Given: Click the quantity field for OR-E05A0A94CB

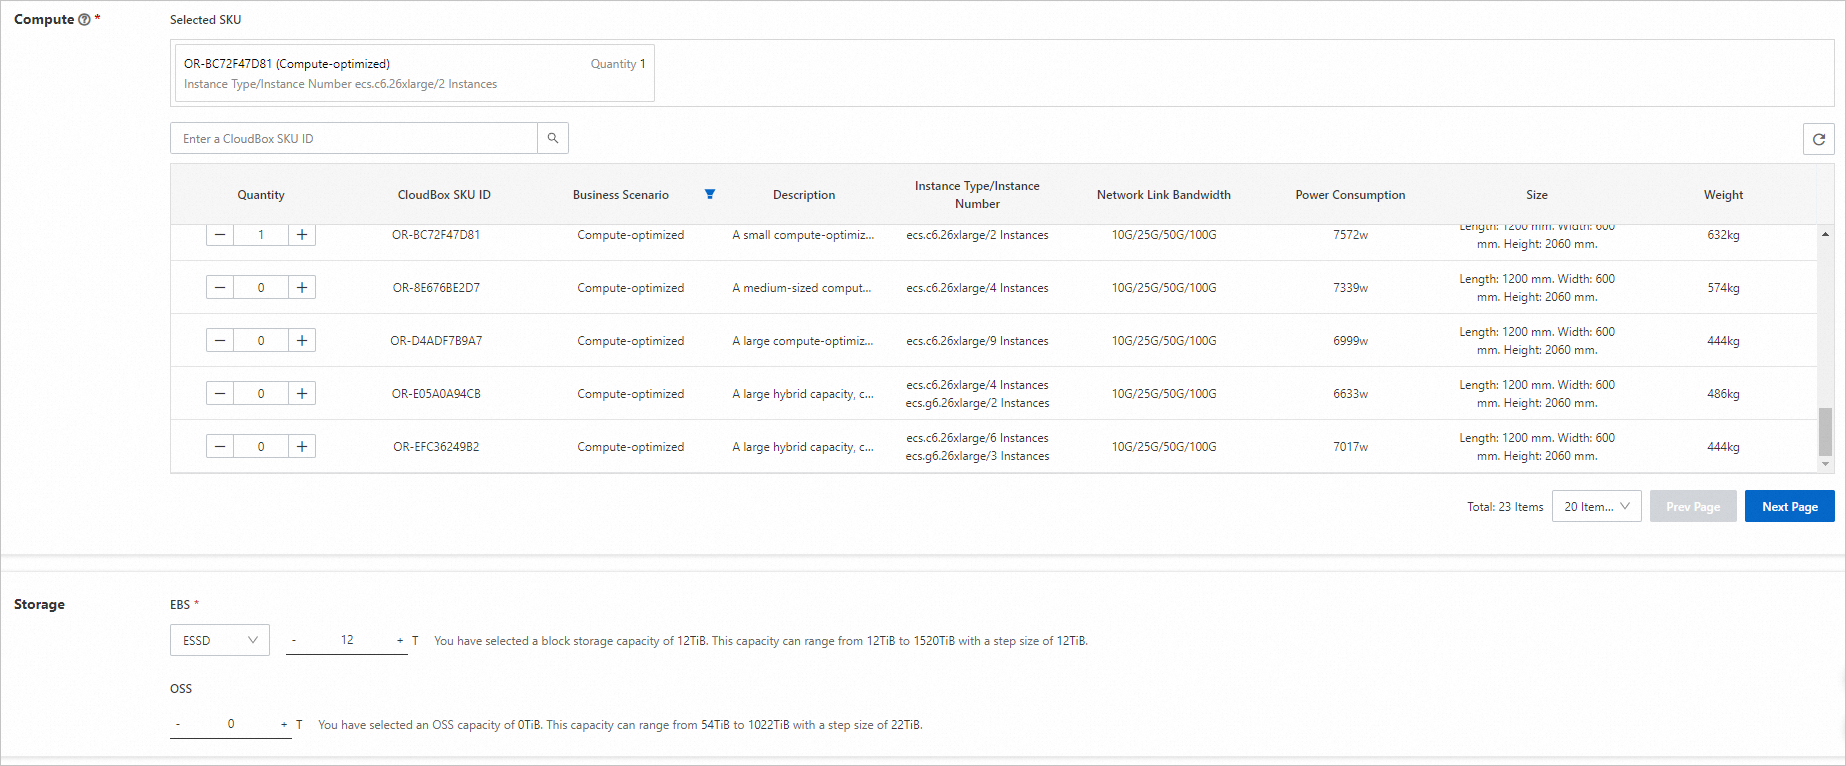Looking at the screenshot, I should [x=261, y=394].
